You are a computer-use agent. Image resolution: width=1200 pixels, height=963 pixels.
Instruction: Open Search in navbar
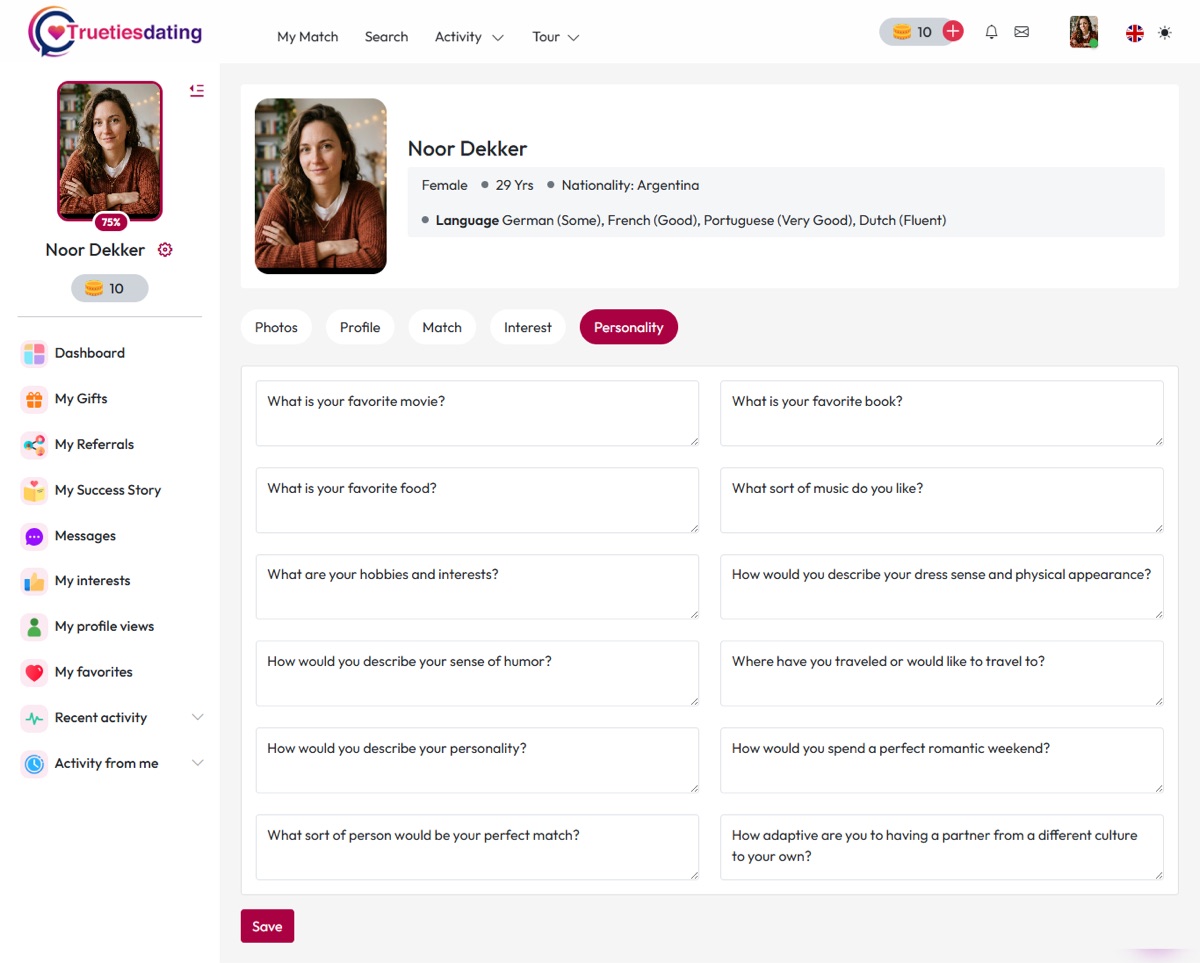(386, 37)
